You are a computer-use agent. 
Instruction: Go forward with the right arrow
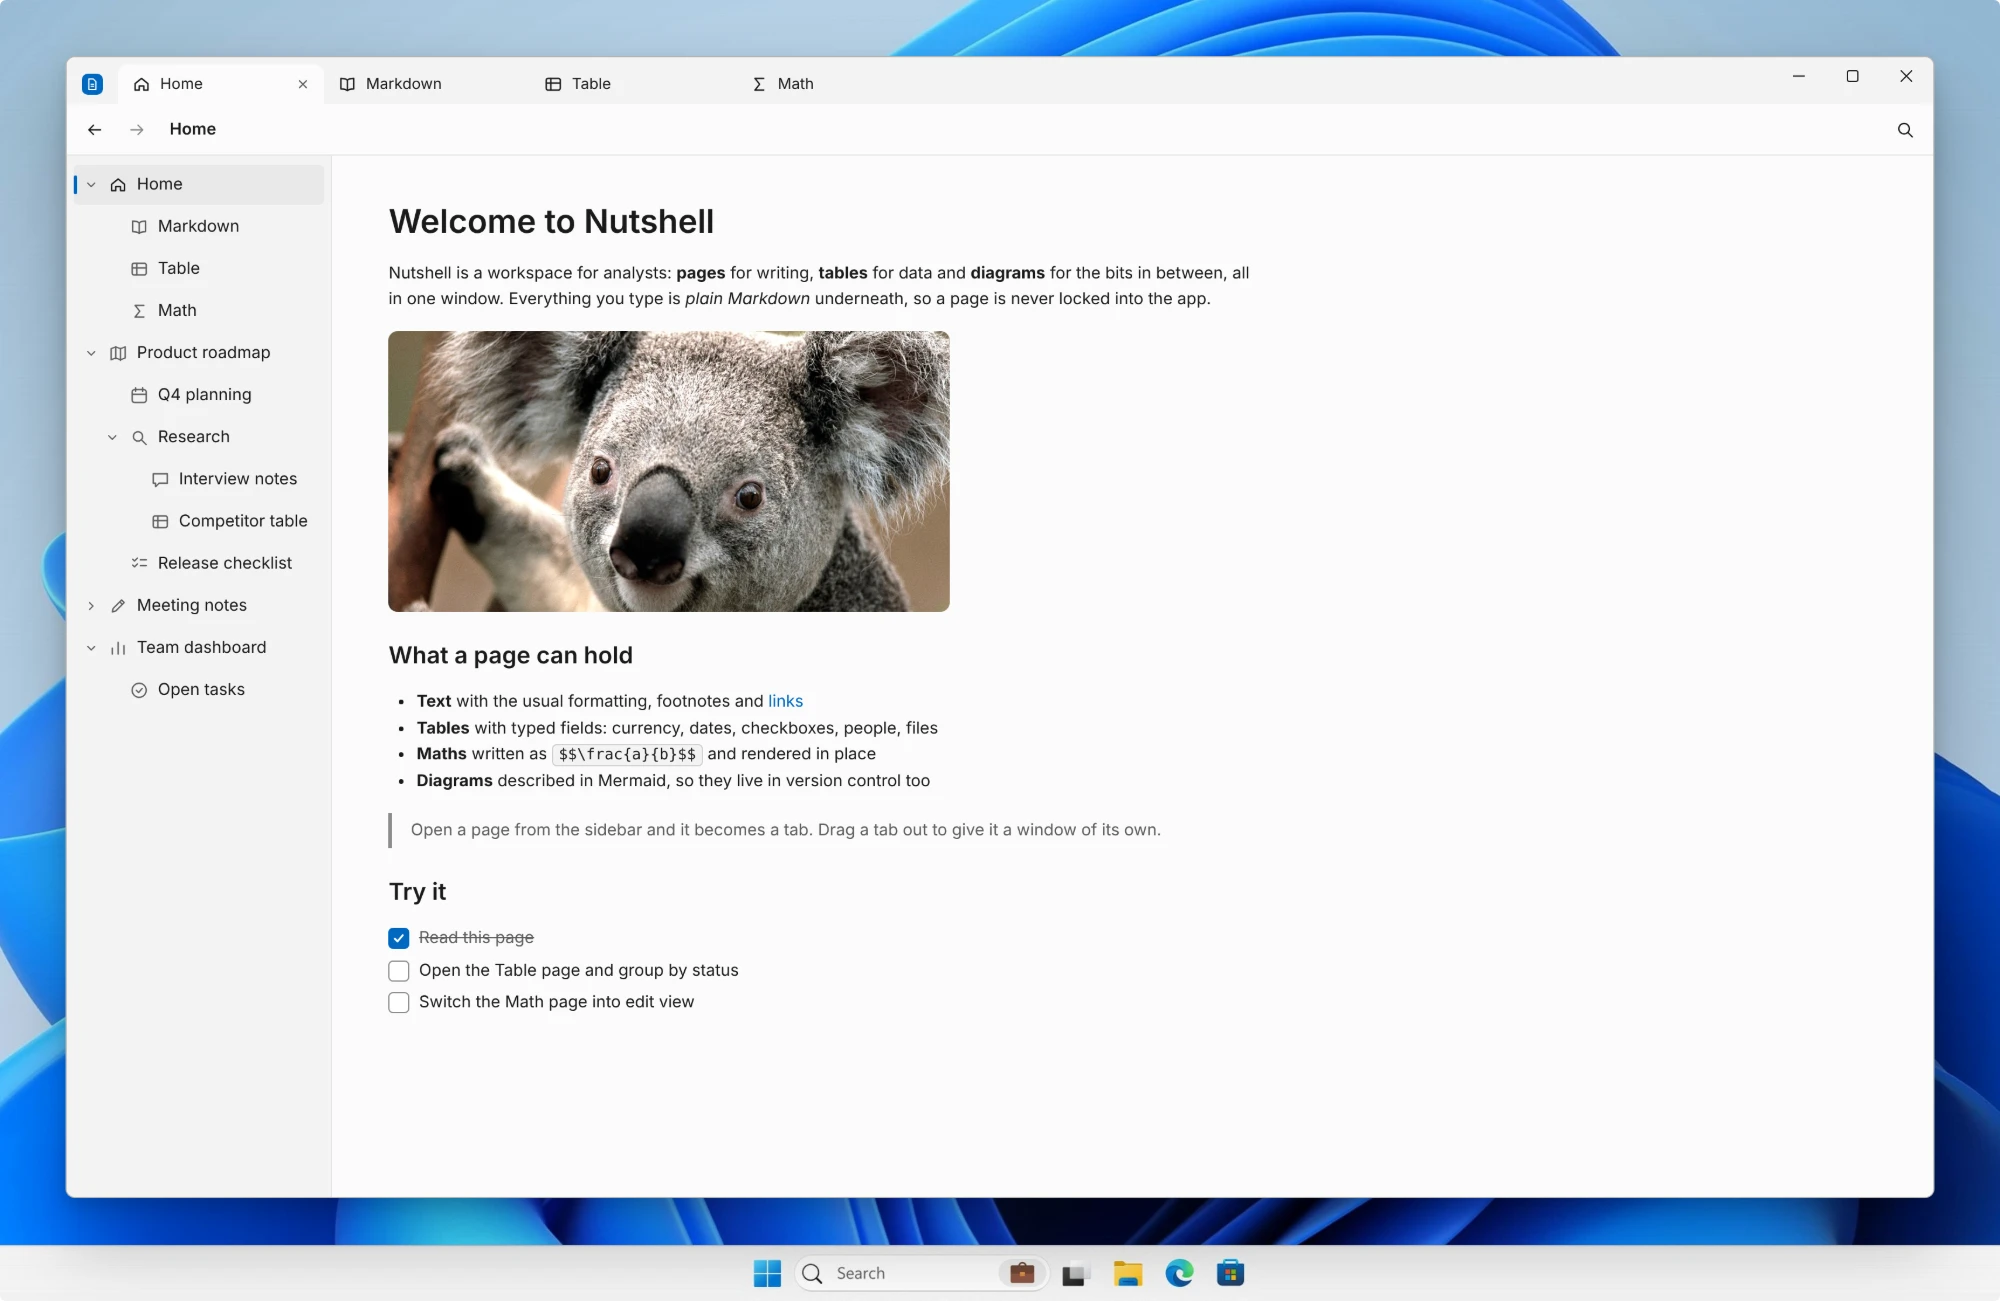click(137, 130)
